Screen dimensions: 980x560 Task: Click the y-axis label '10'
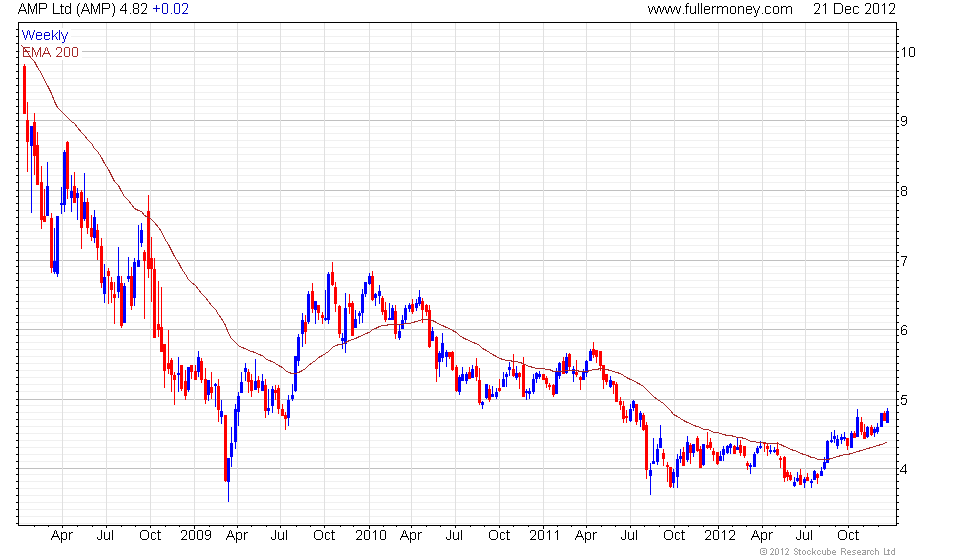908,52
